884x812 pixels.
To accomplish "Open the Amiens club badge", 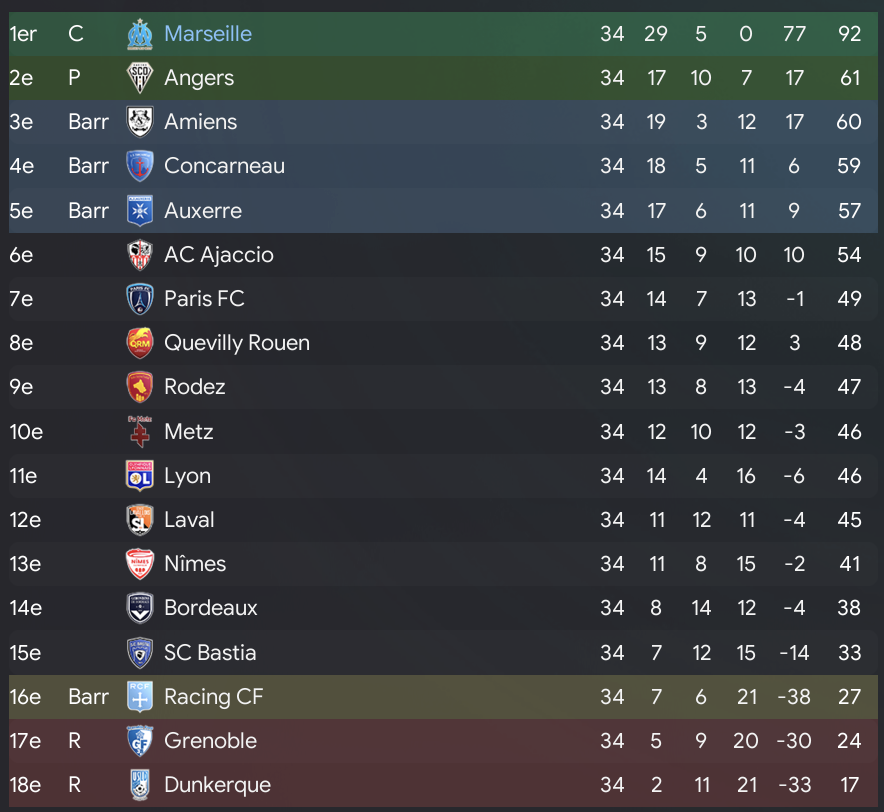I will (x=139, y=122).
